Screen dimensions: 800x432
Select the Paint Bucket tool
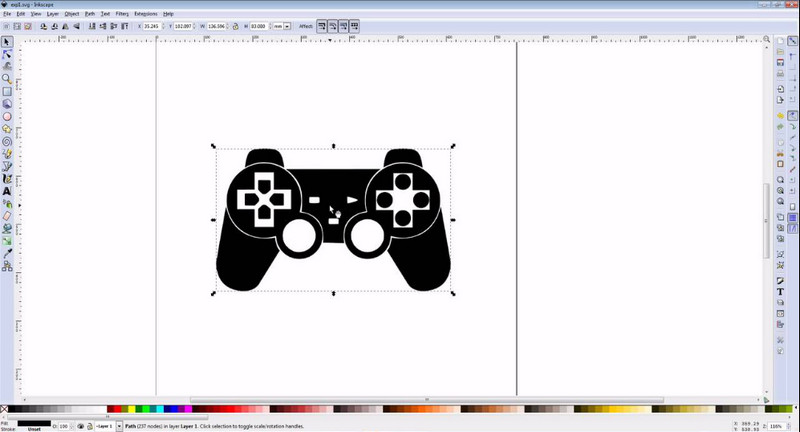click(x=7, y=228)
